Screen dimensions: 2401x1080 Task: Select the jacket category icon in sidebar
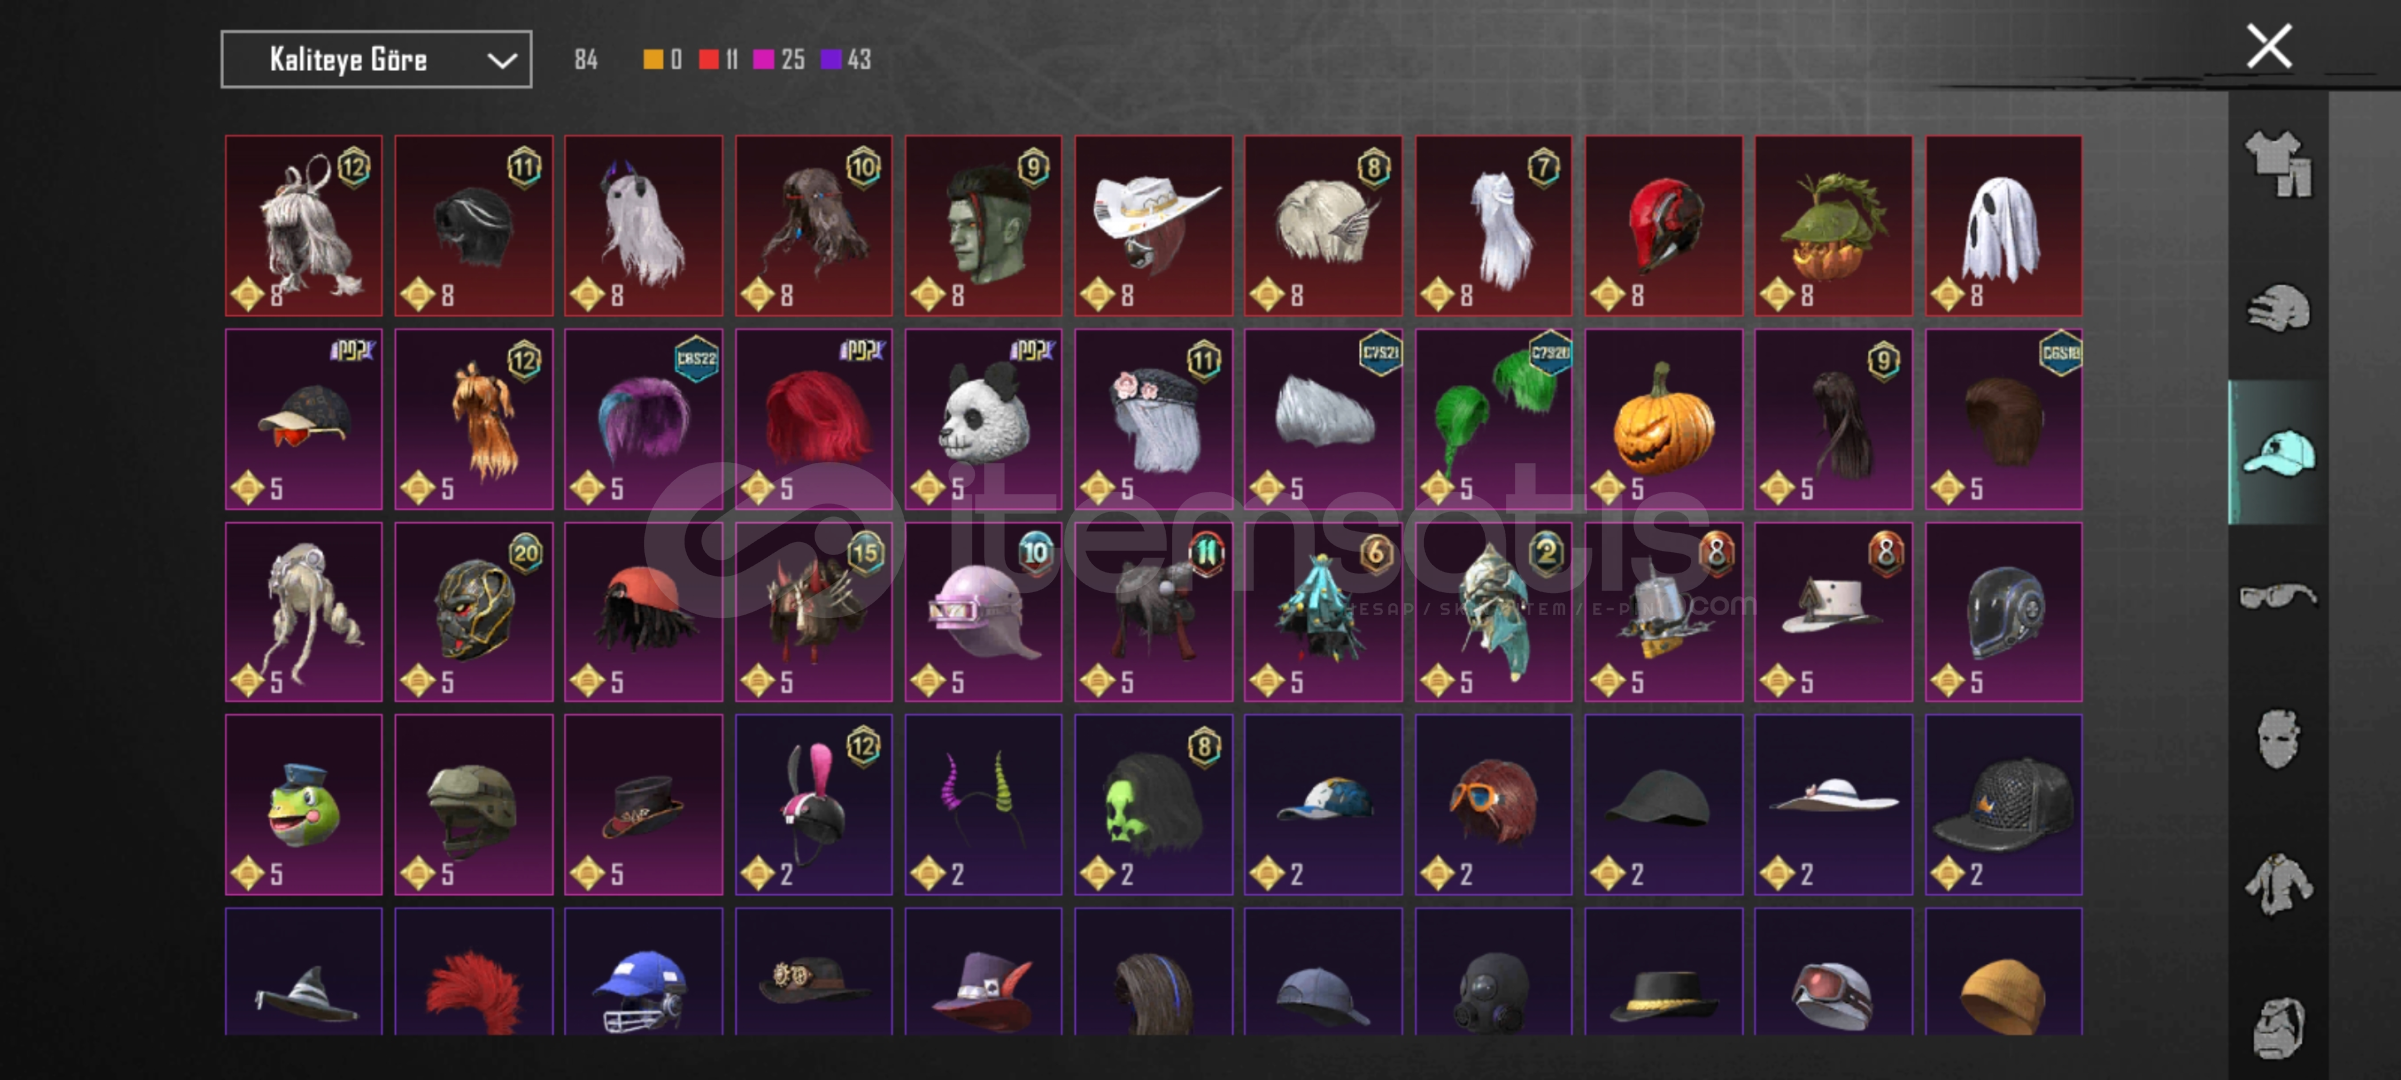pos(2278,884)
